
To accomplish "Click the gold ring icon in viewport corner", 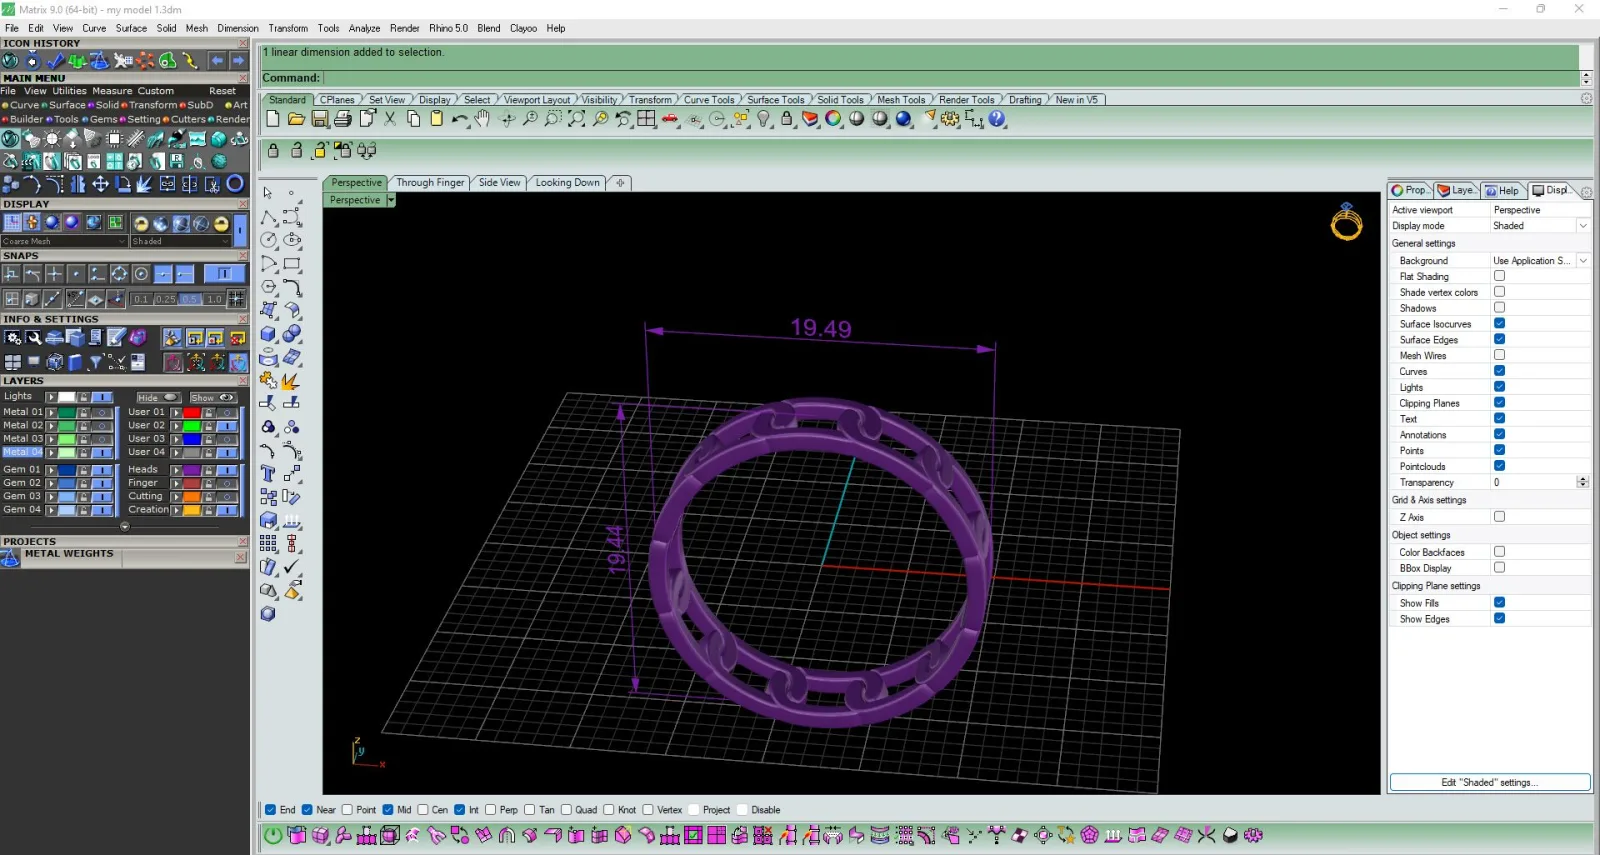I will click(1346, 222).
